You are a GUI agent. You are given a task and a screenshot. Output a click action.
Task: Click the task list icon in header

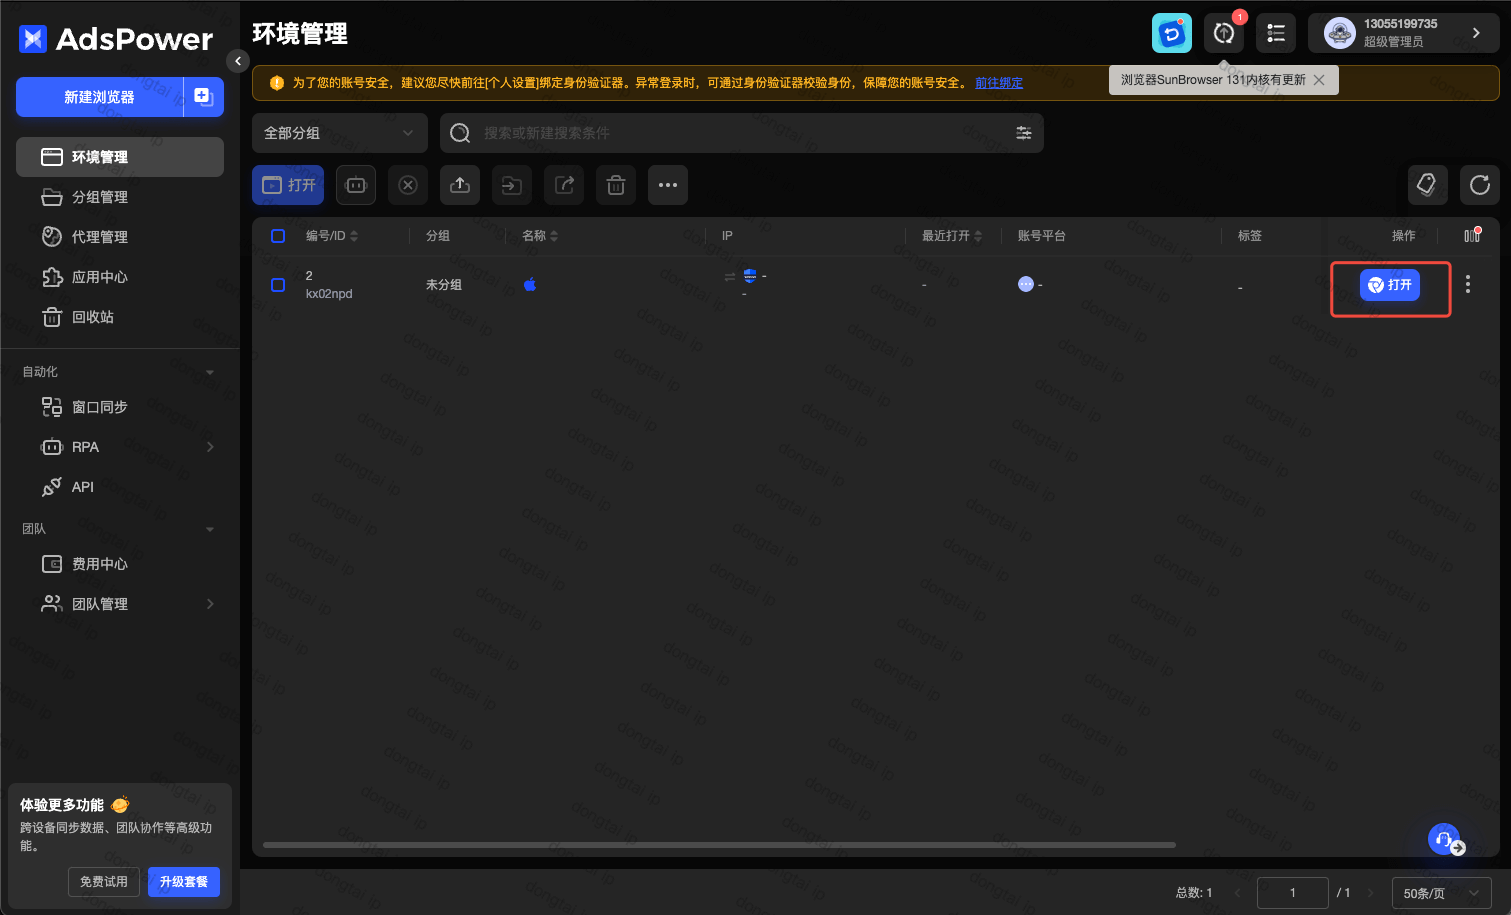tap(1276, 33)
